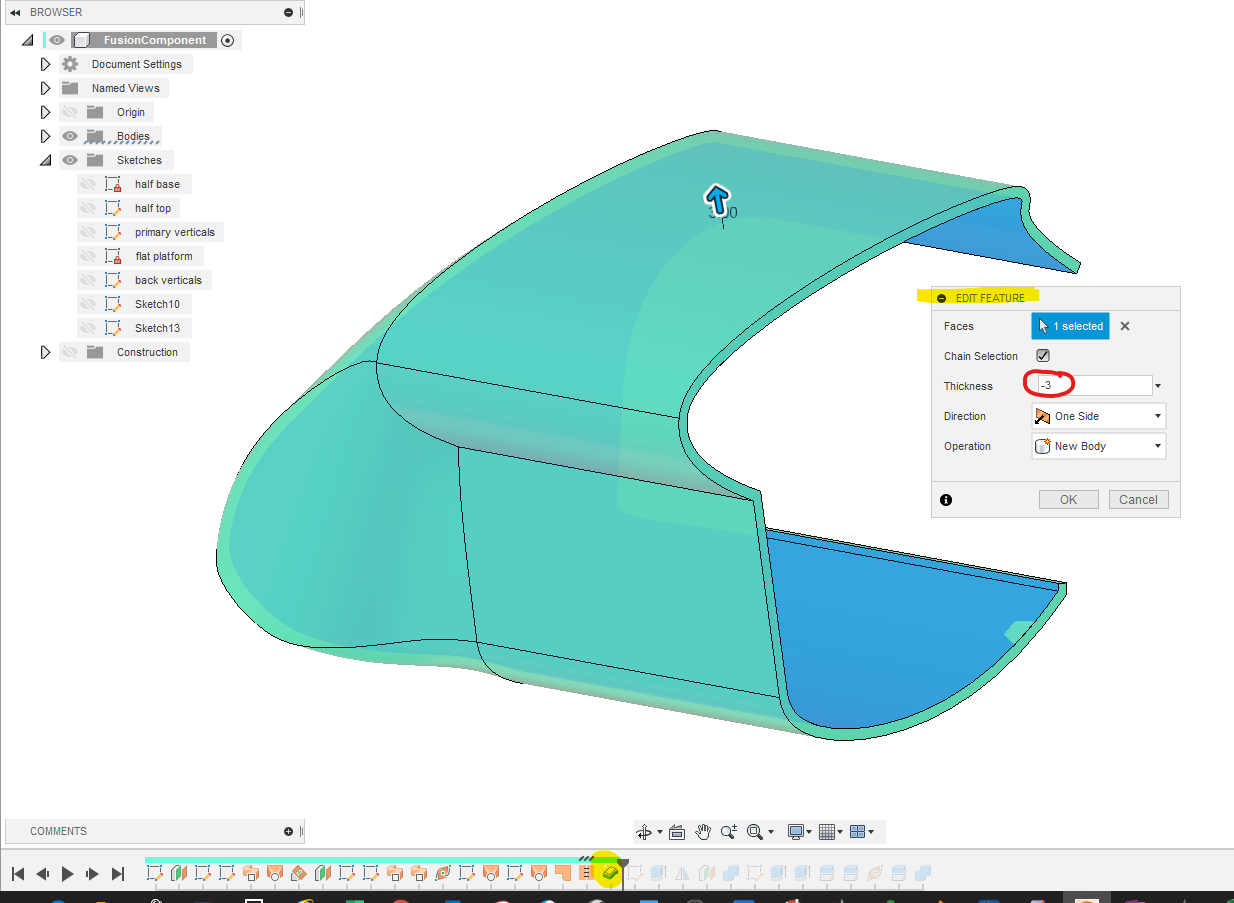Cancel the Edit Feature dialog
This screenshot has height=903, width=1234.
(1138, 499)
